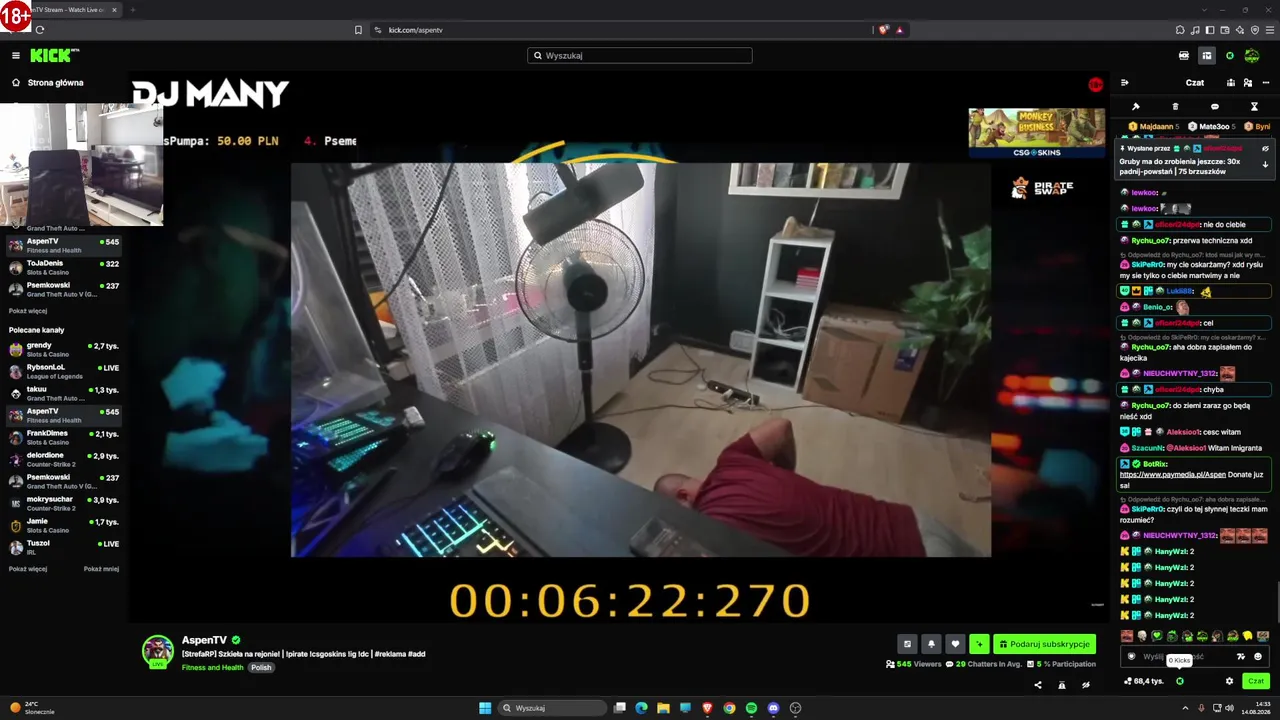Screen dimensions: 1280x720
Task: Open the chat leaderboard podium icon
Action: pos(1231,83)
